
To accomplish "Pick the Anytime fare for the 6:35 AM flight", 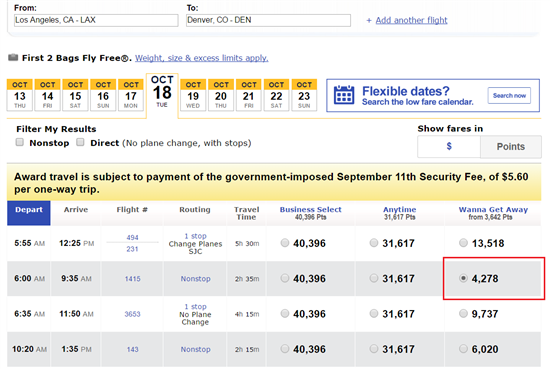I will [374, 313].
